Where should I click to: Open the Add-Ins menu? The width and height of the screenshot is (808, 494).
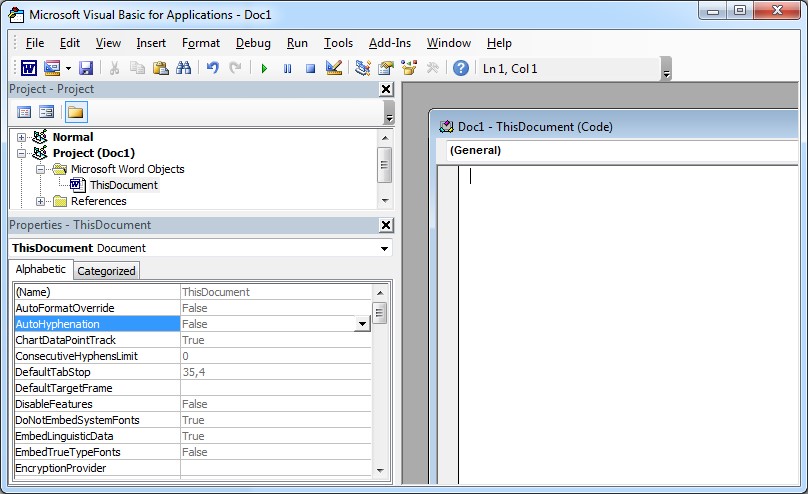tap(390, 43)
